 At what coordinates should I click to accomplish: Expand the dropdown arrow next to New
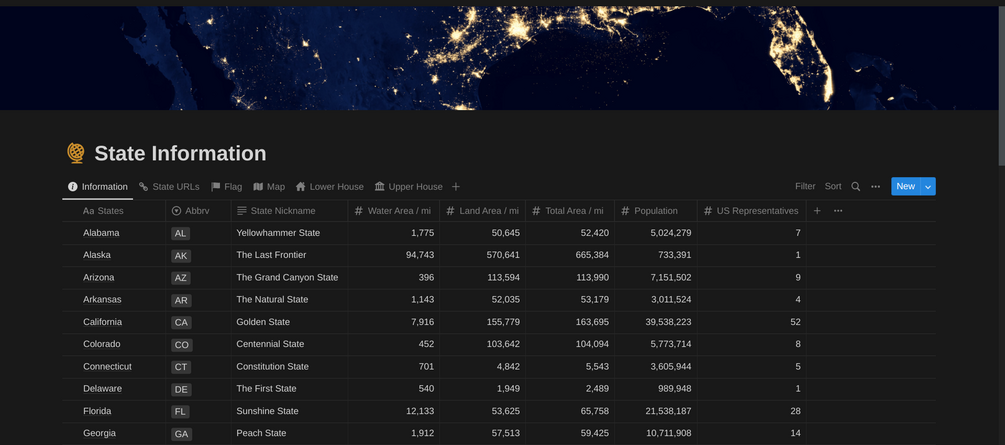tap(928, 187)
